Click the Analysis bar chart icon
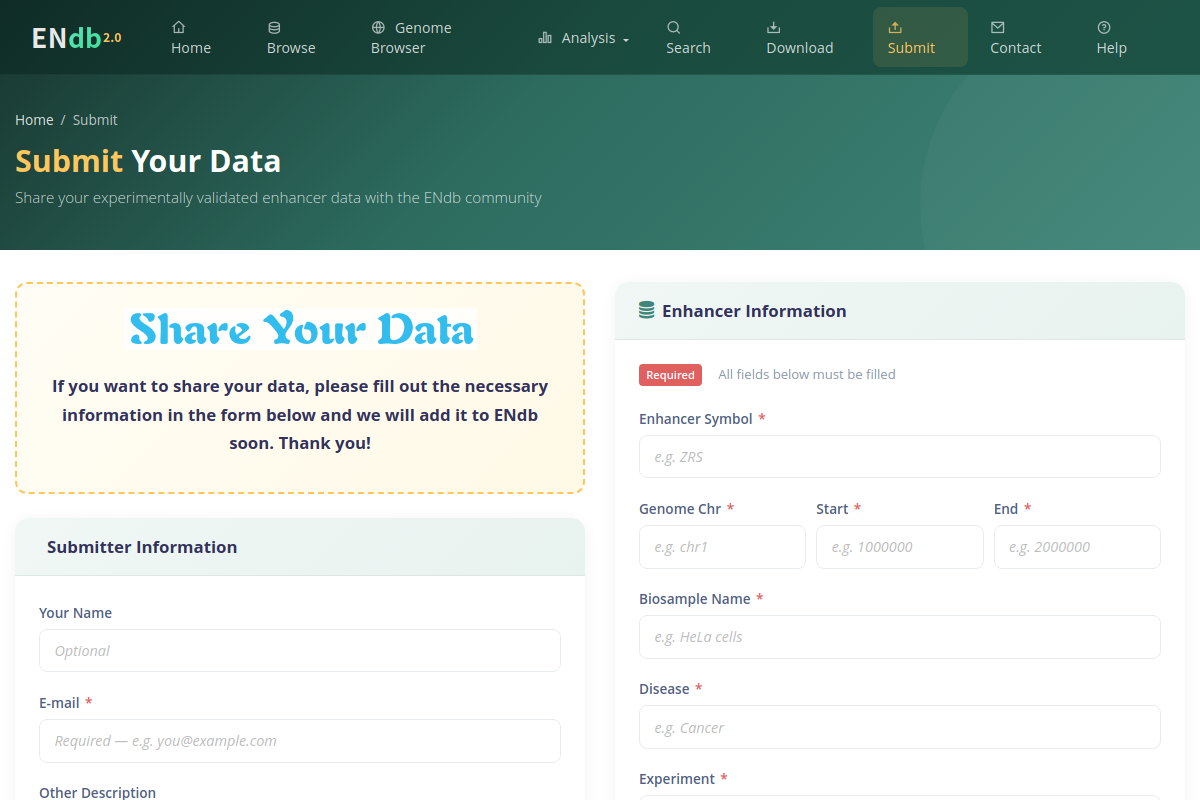Viewport: 1200px width, 800px height. click(545, 38)
